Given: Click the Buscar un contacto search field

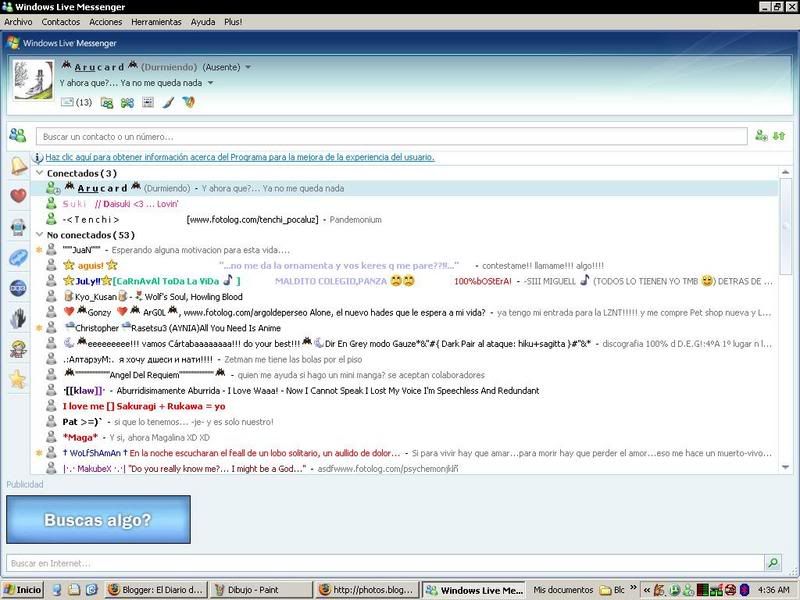Looking at the screenshot, I should click(391, 136).
